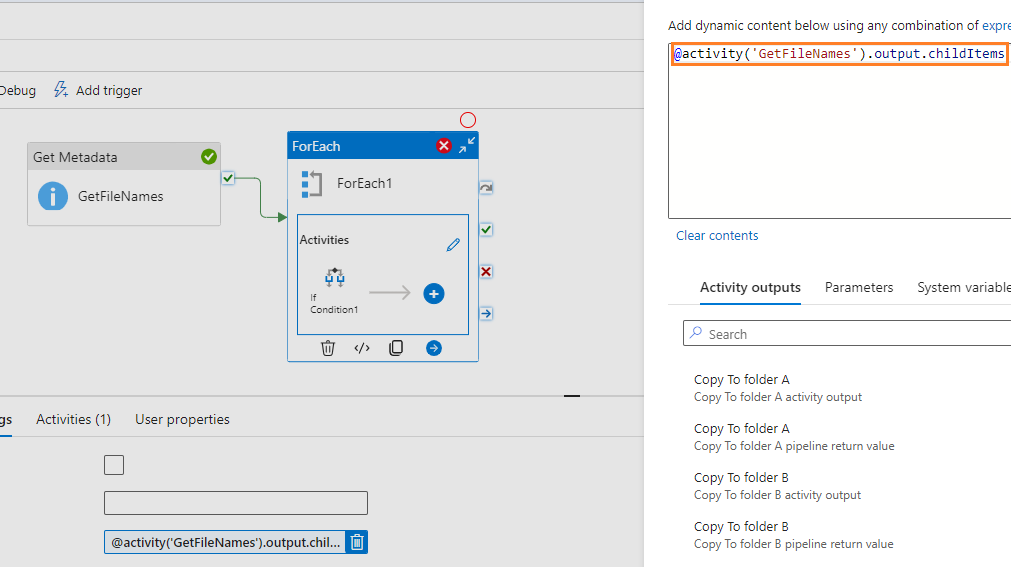Open the User properties tab

click(x=182, y=419)
